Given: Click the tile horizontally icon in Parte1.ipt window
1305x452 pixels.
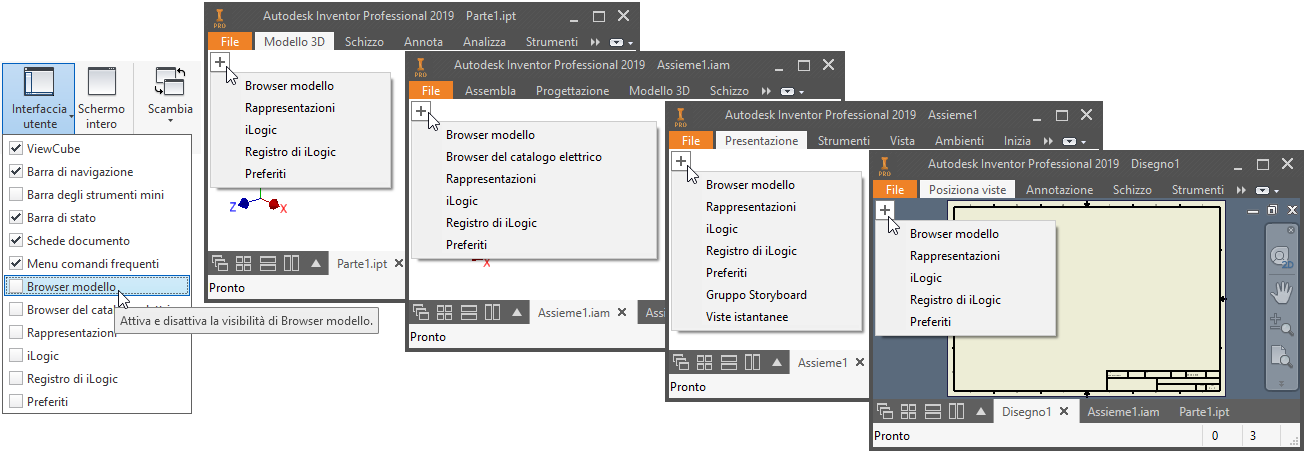Looking at the screenshot, I should [x=268, y=264].
